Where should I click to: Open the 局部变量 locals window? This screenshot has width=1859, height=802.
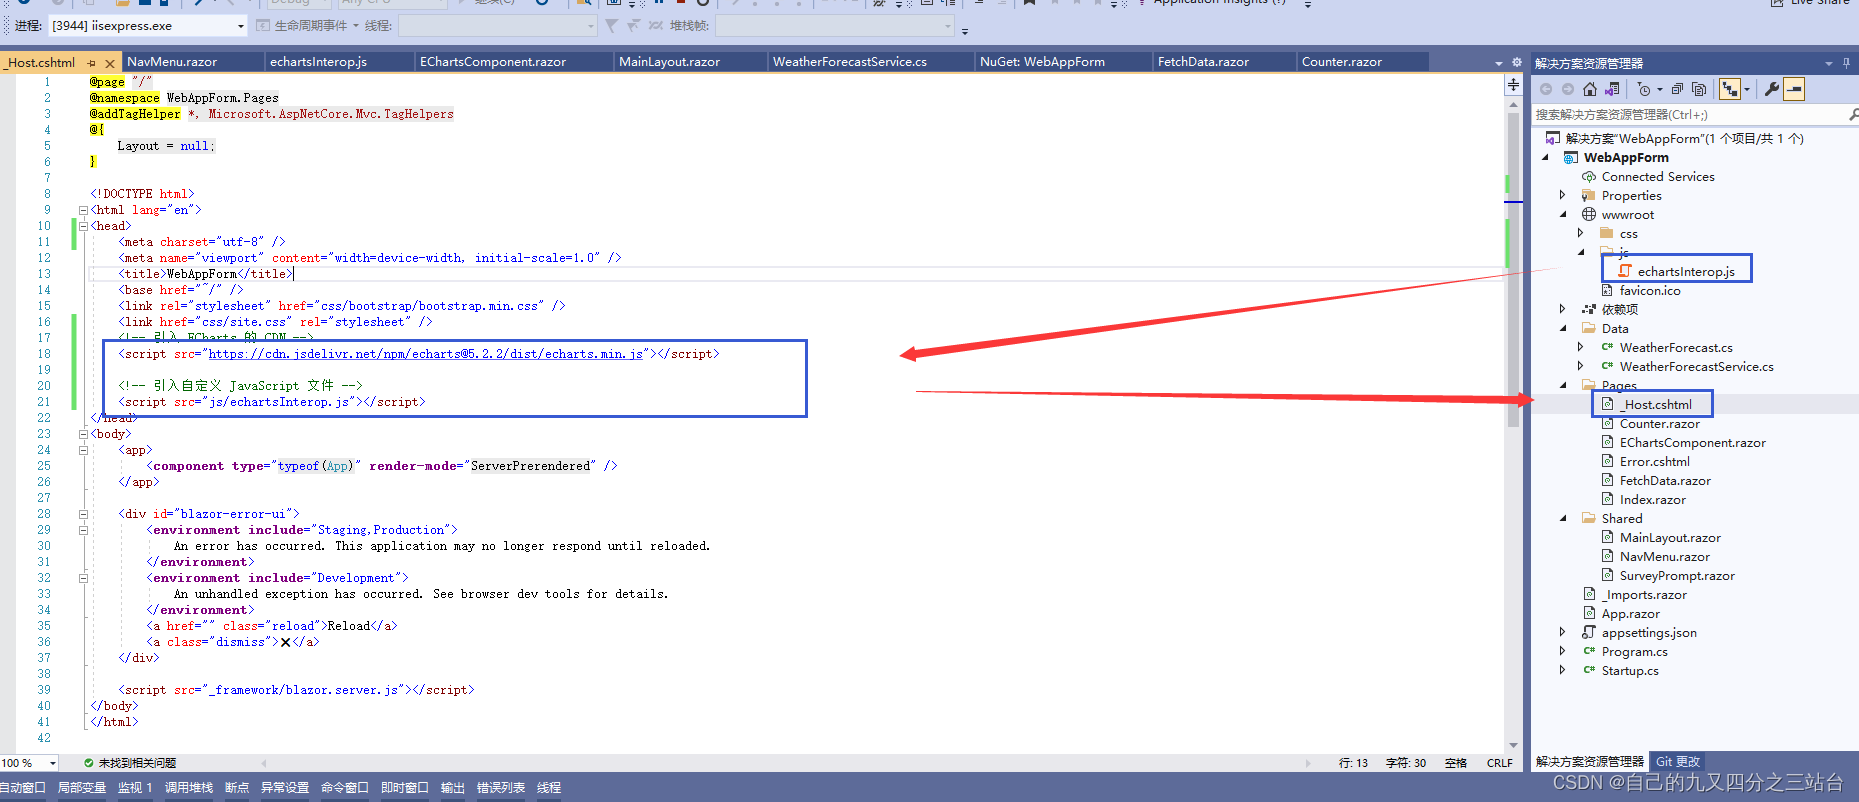pyautogui.click(x=82, y=788)
